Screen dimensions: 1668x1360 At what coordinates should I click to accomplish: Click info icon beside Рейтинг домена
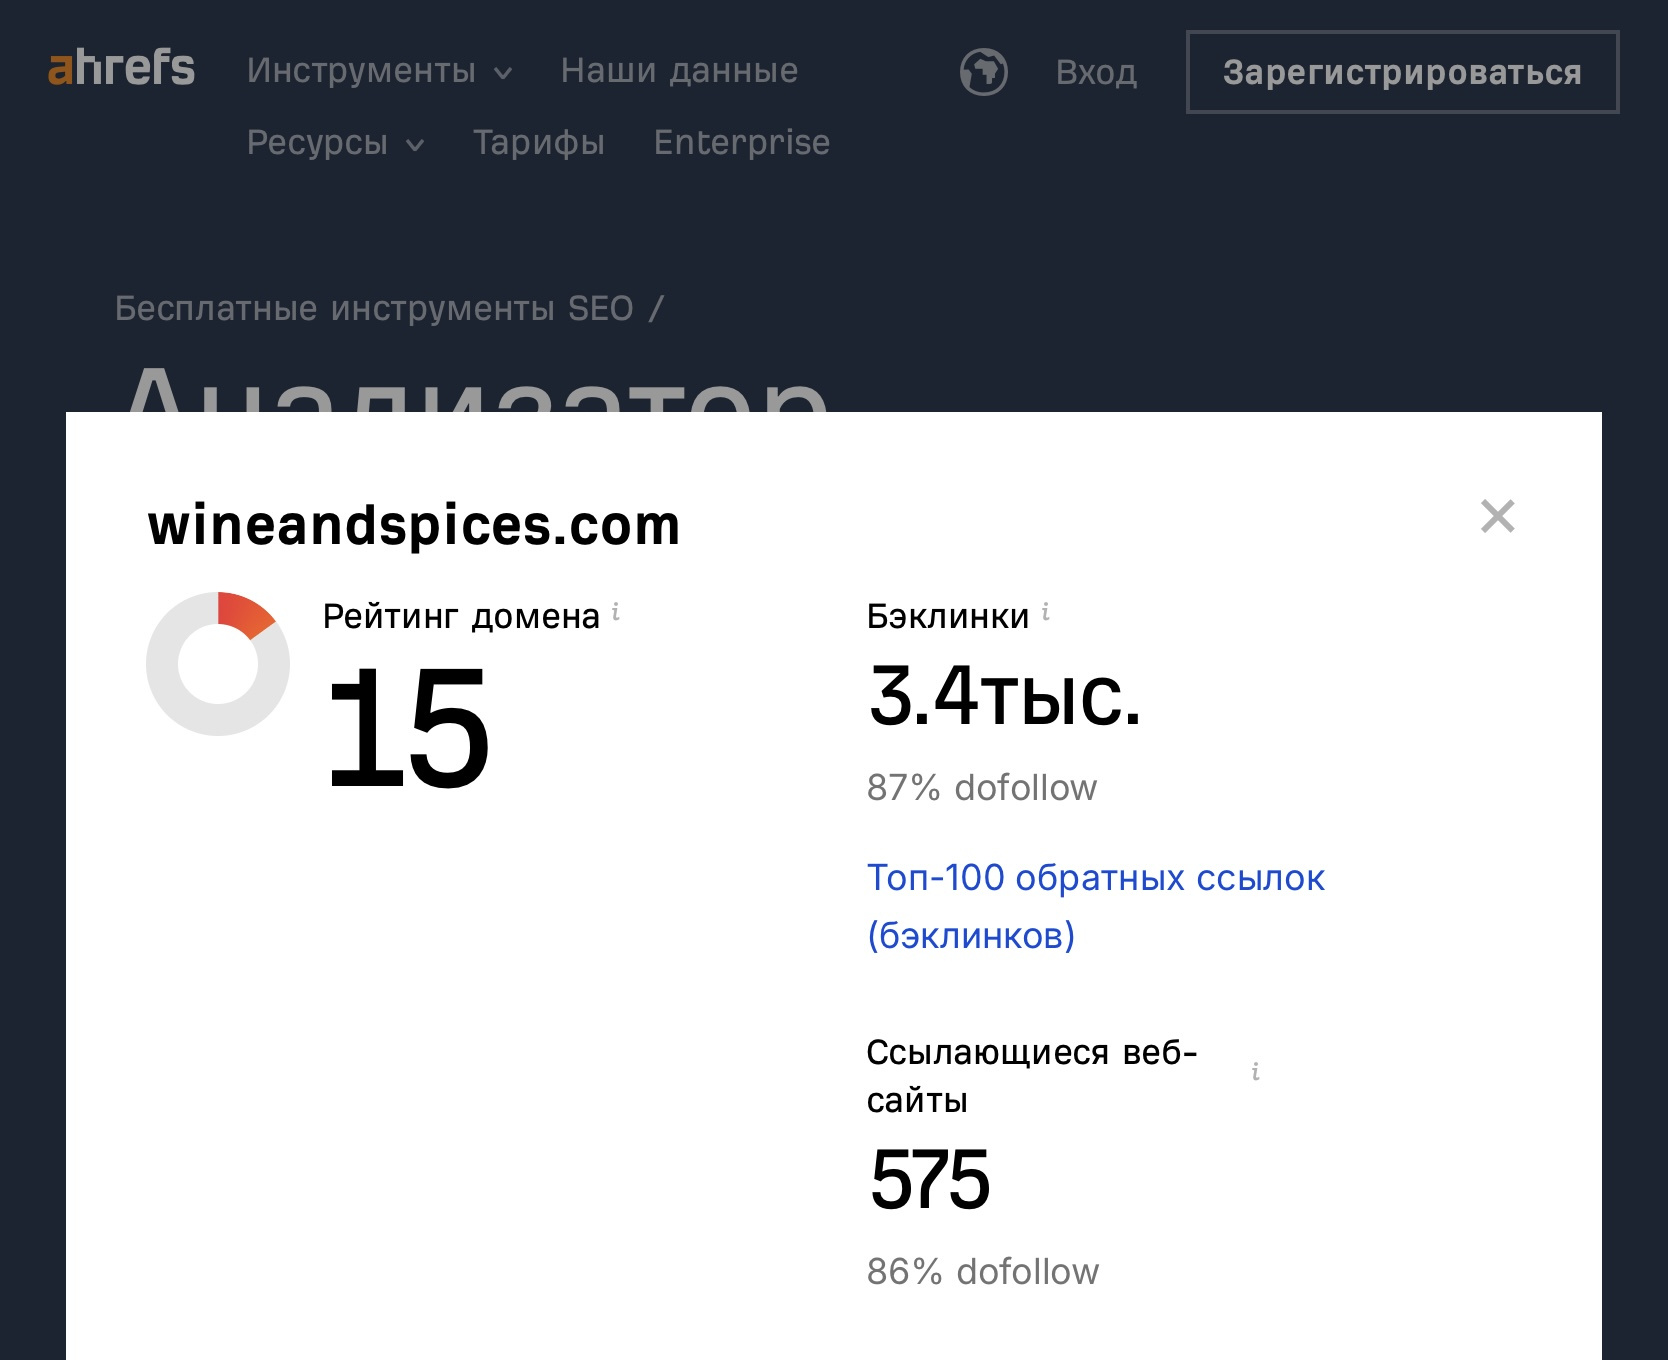tap(616, 612)
